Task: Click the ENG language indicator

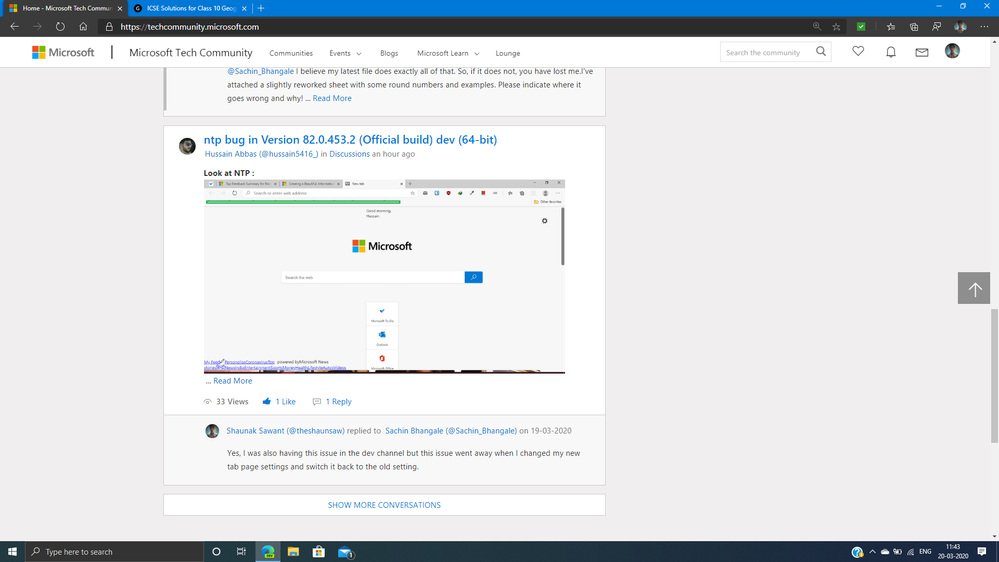Action: pos(925,552)
